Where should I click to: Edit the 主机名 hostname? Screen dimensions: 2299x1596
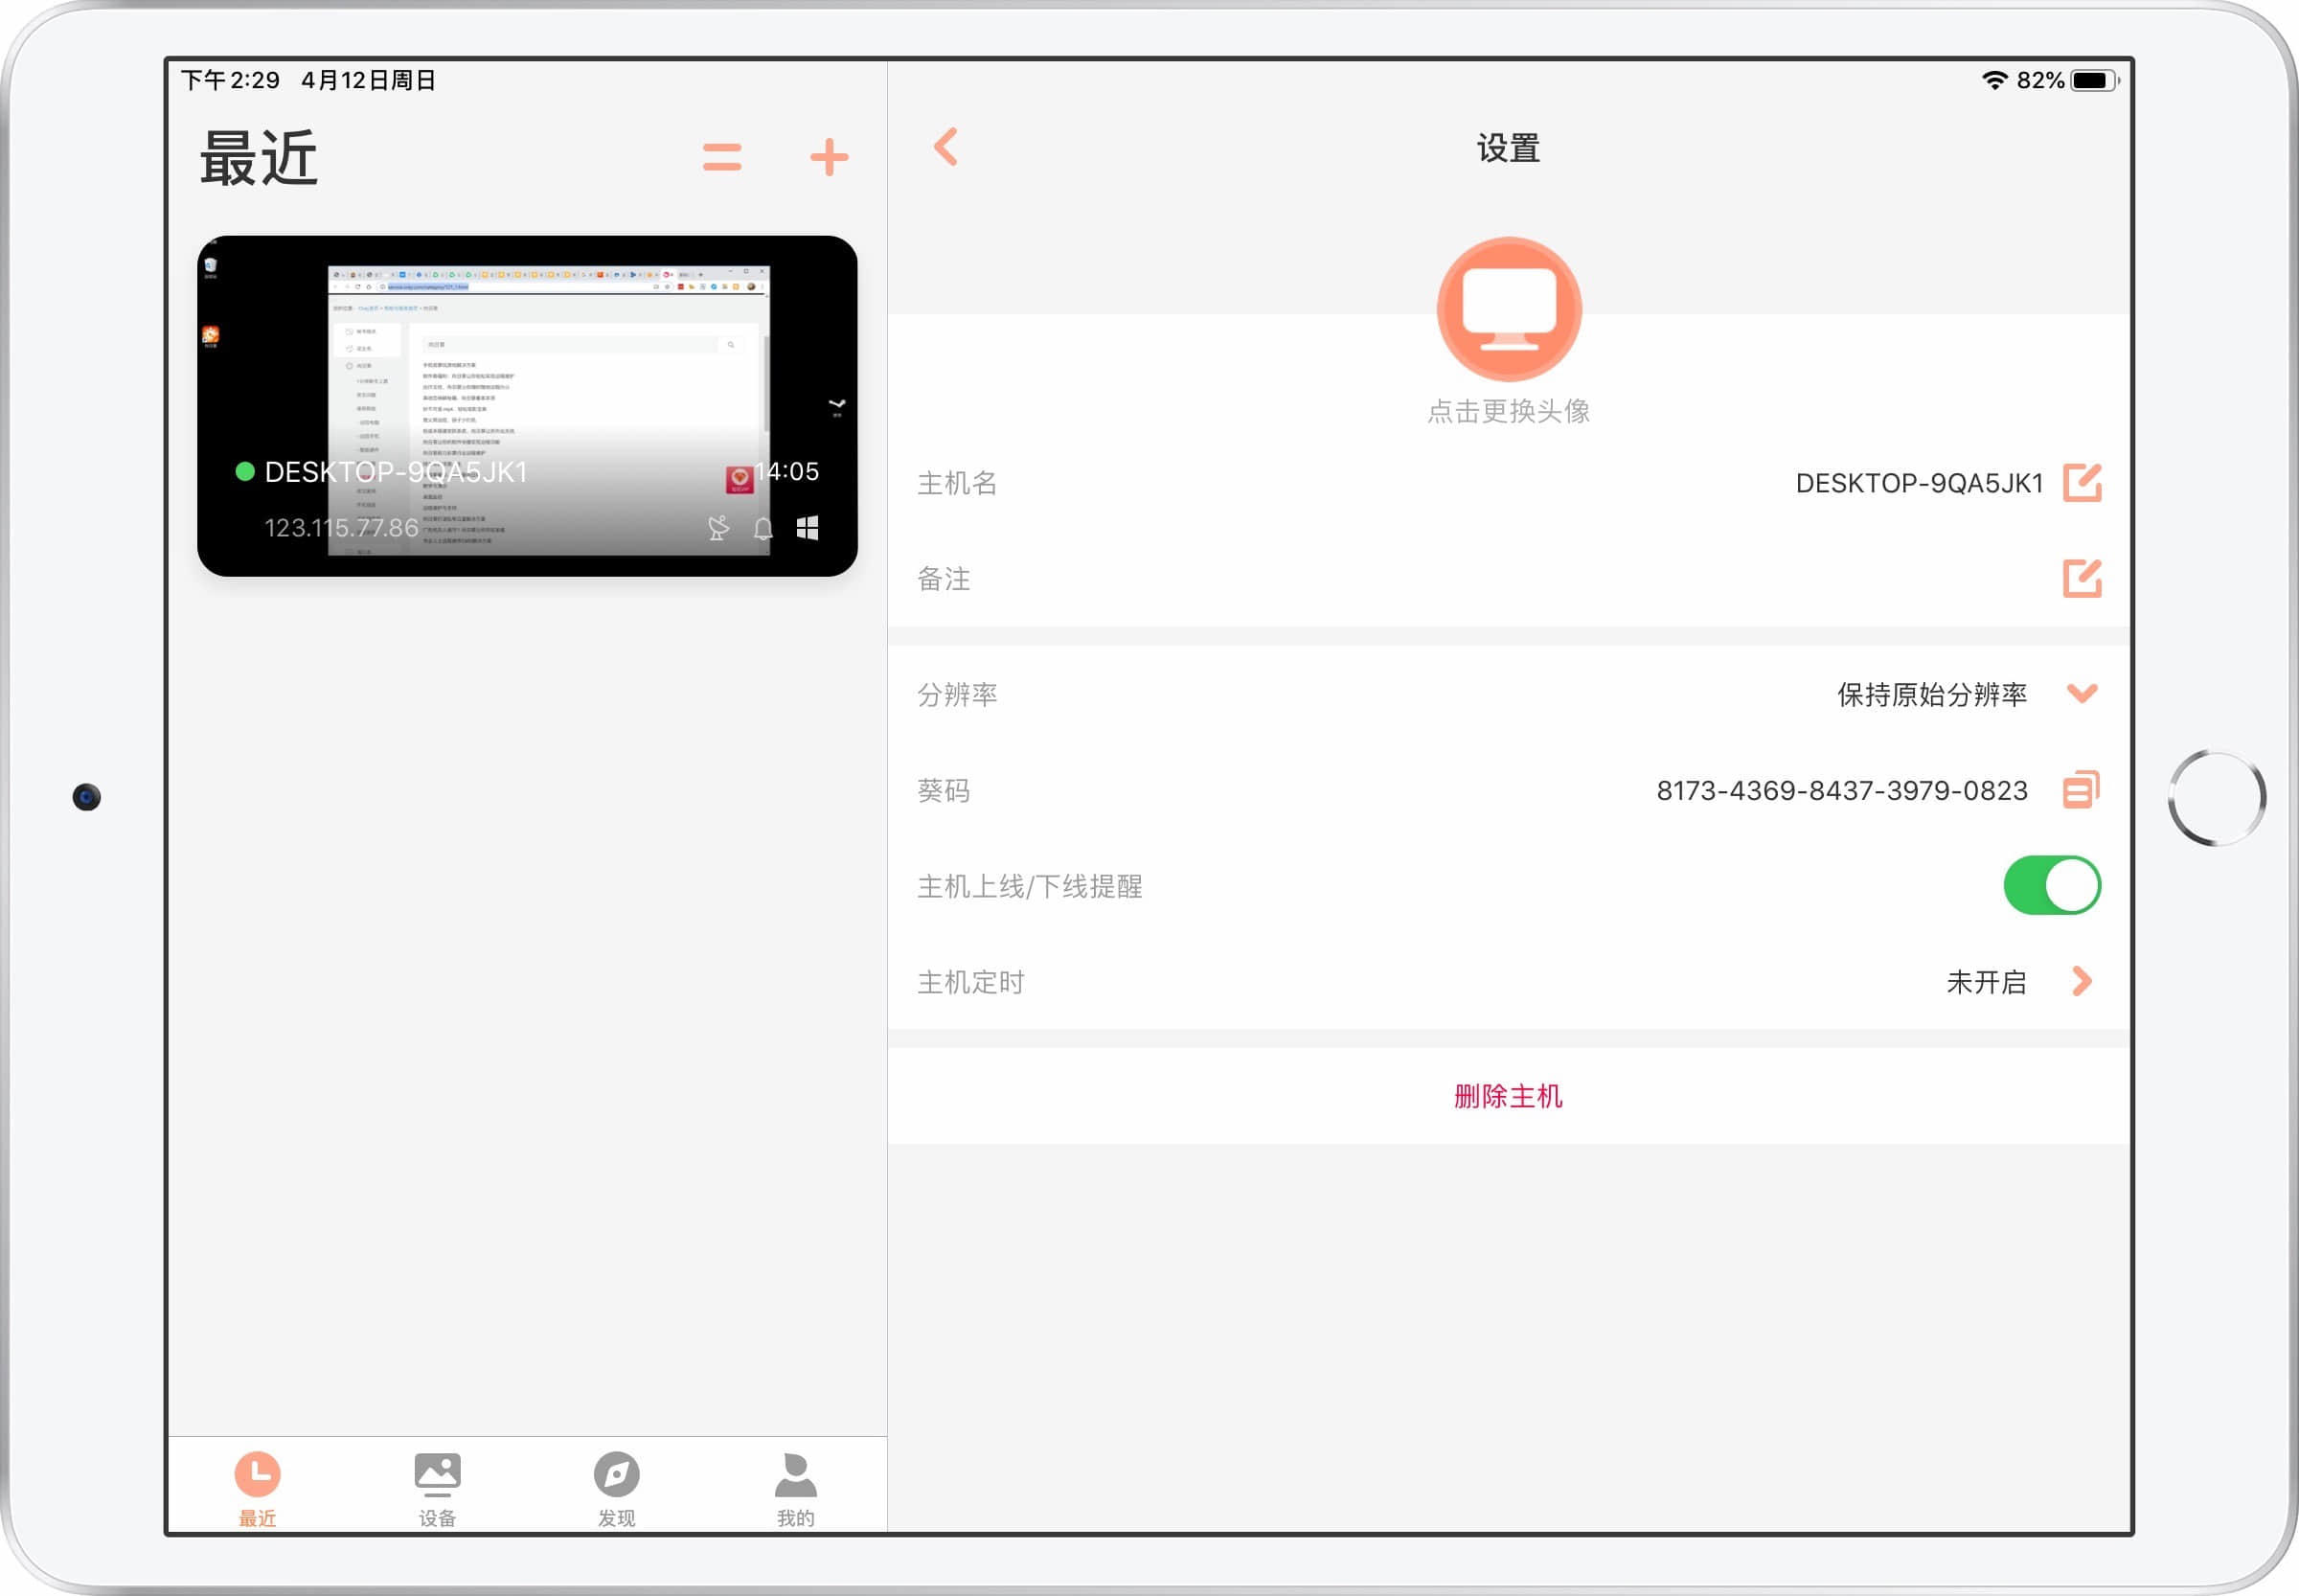click(2082, 483)
